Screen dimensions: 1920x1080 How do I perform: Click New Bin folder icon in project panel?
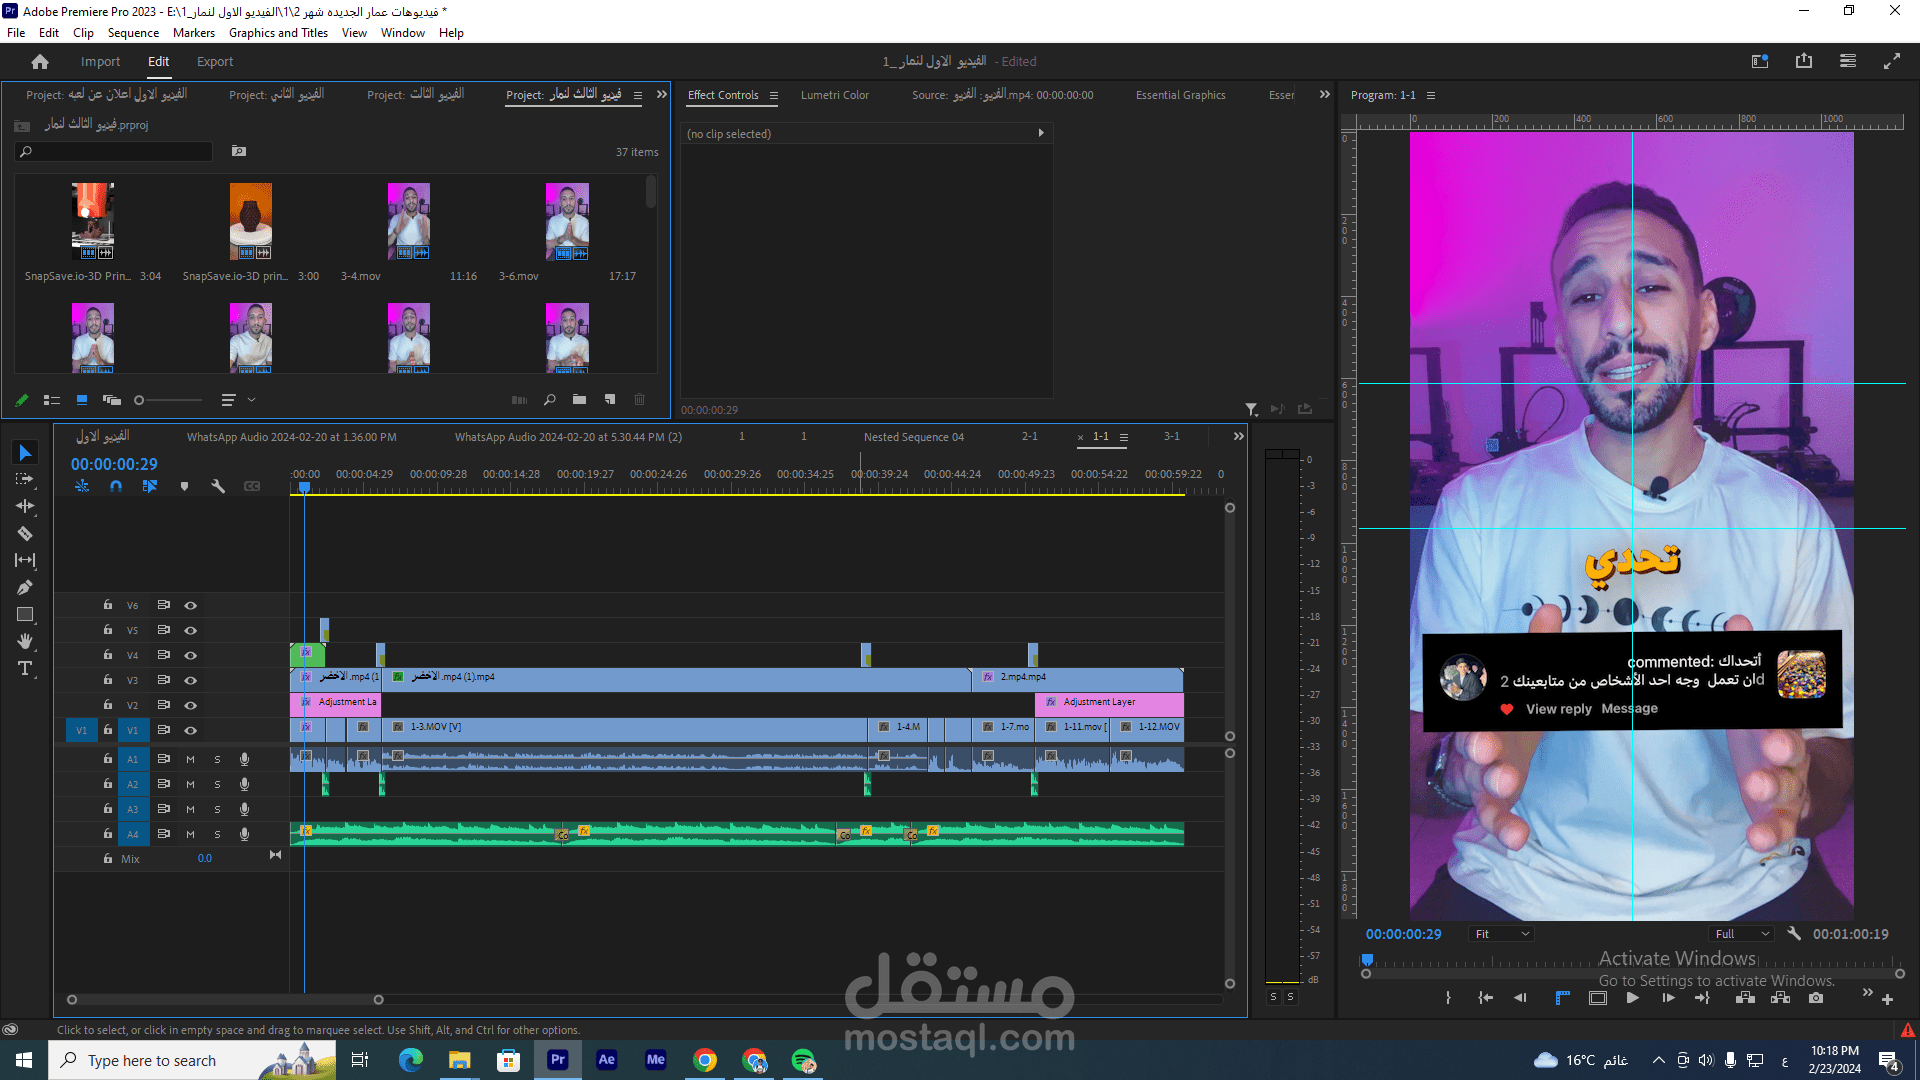pyautogui.click(x=579, y=400)
